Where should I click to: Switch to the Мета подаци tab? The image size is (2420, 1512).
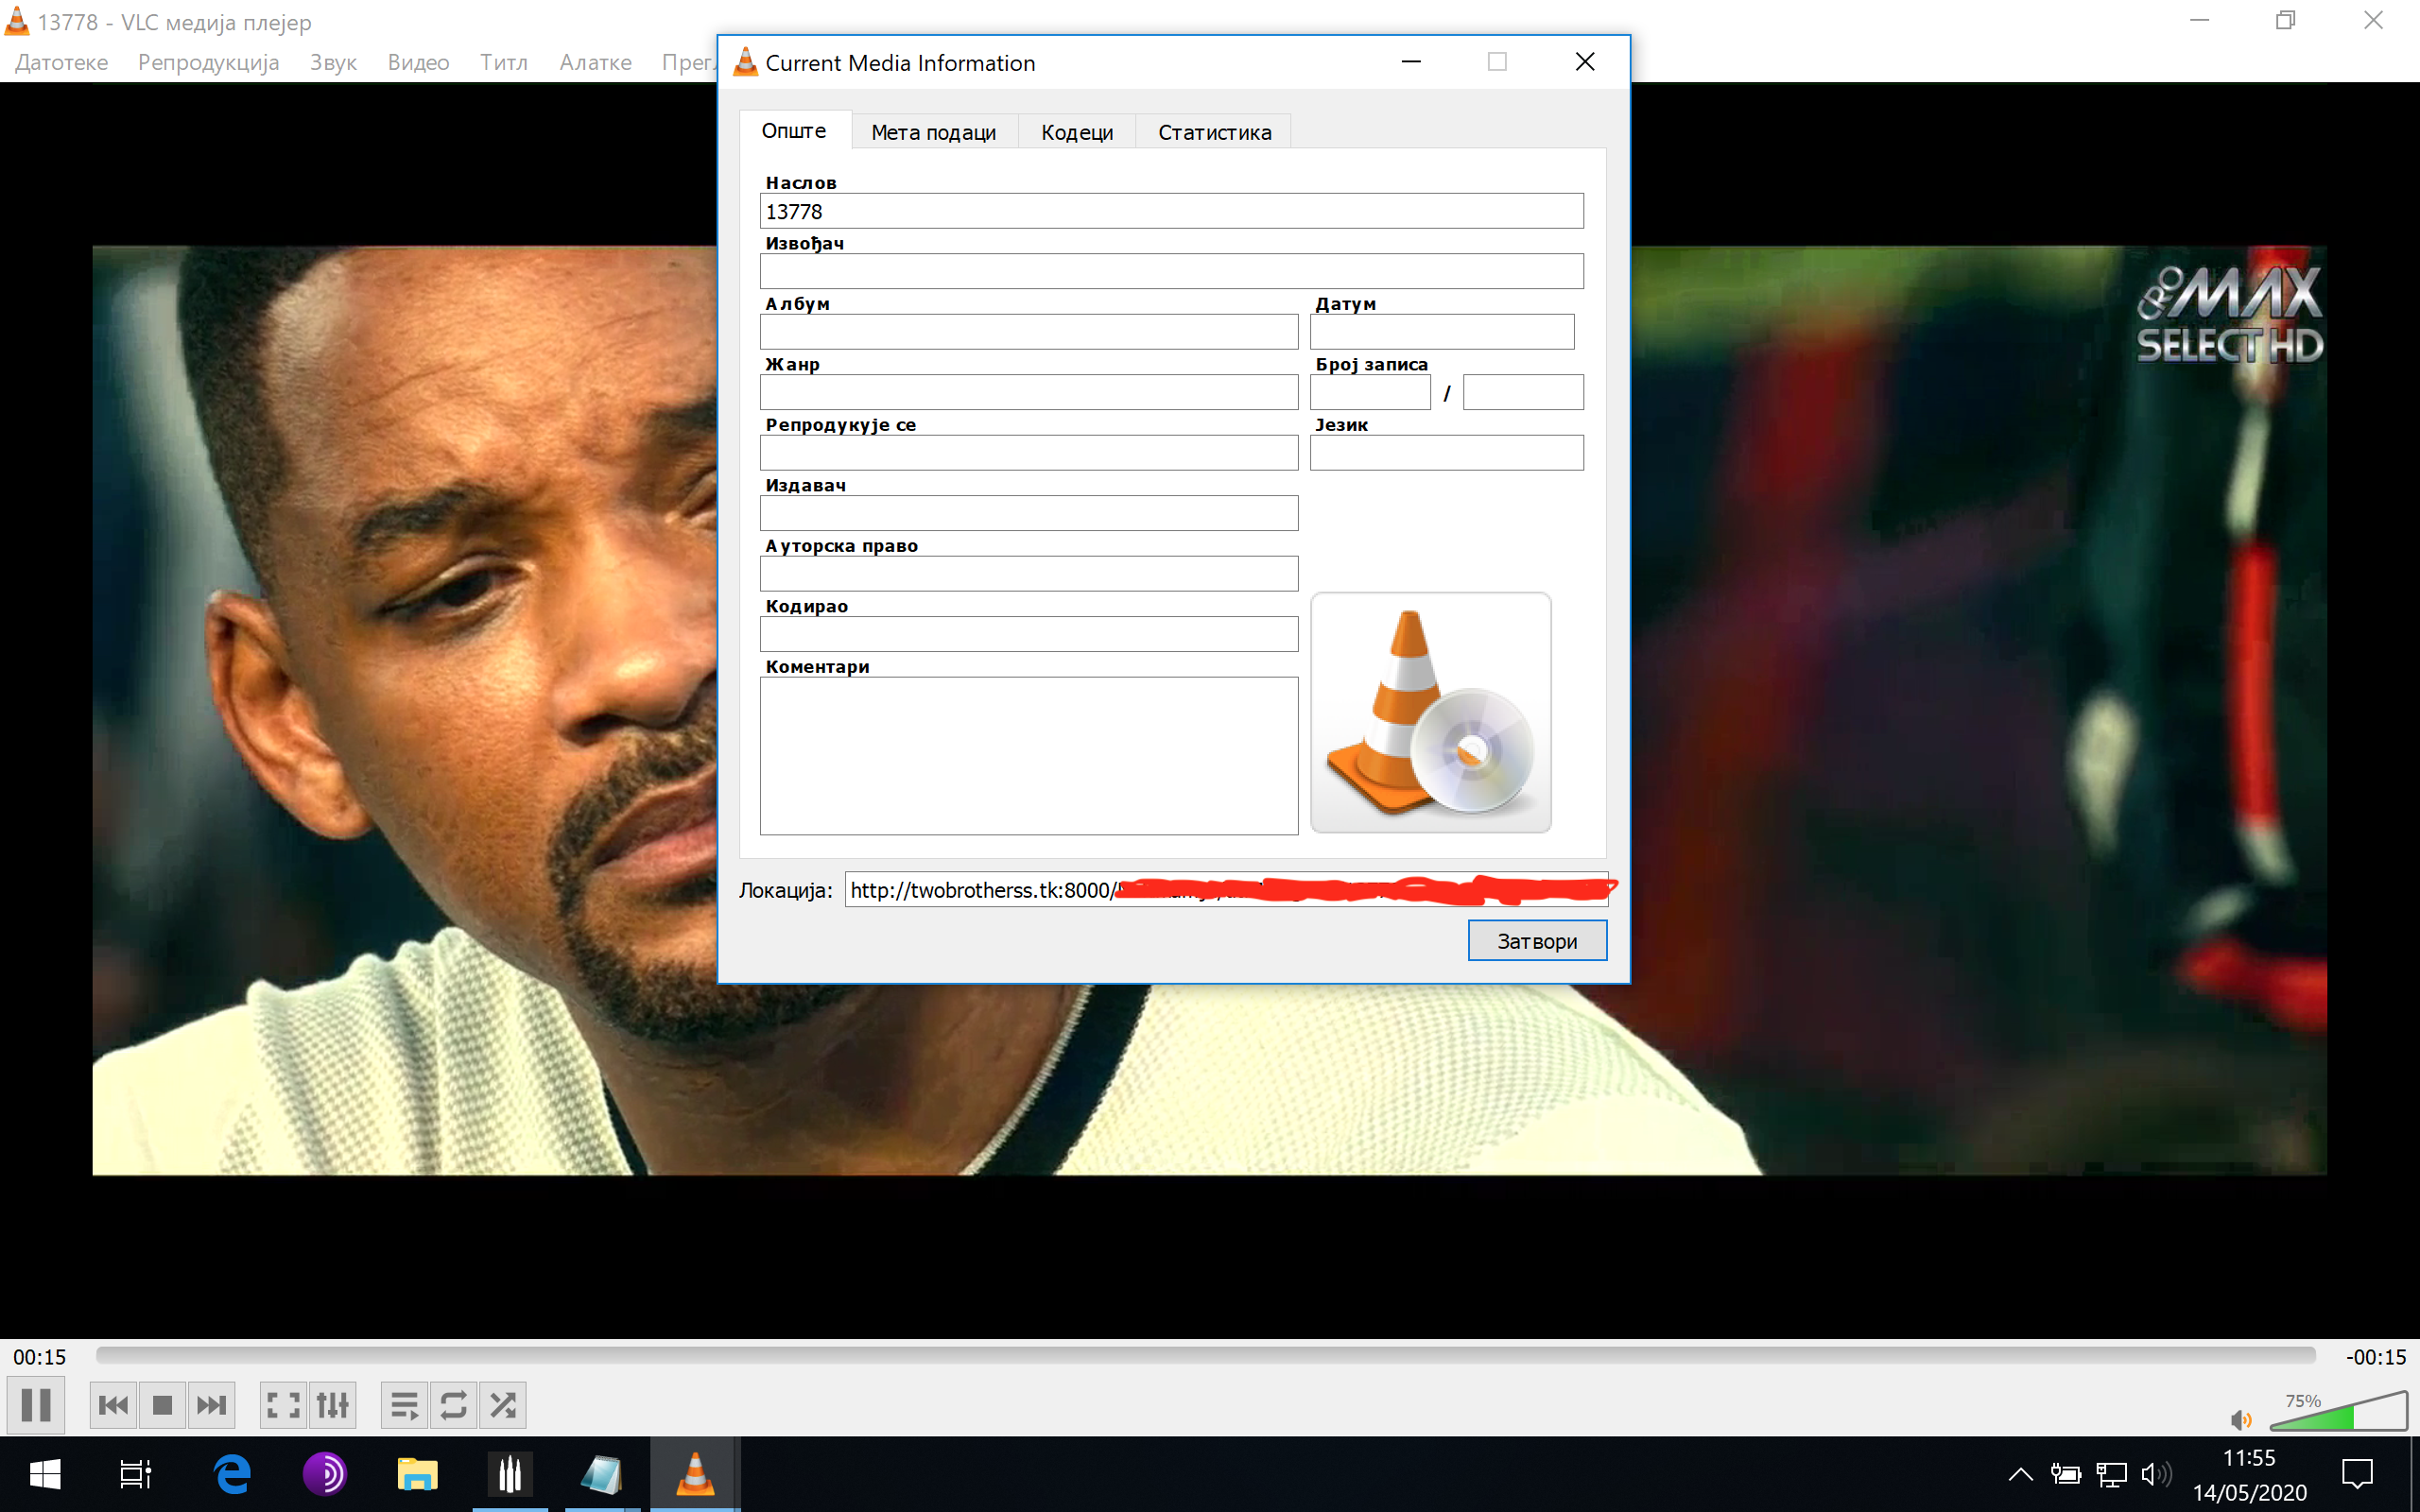coord(933,132)
